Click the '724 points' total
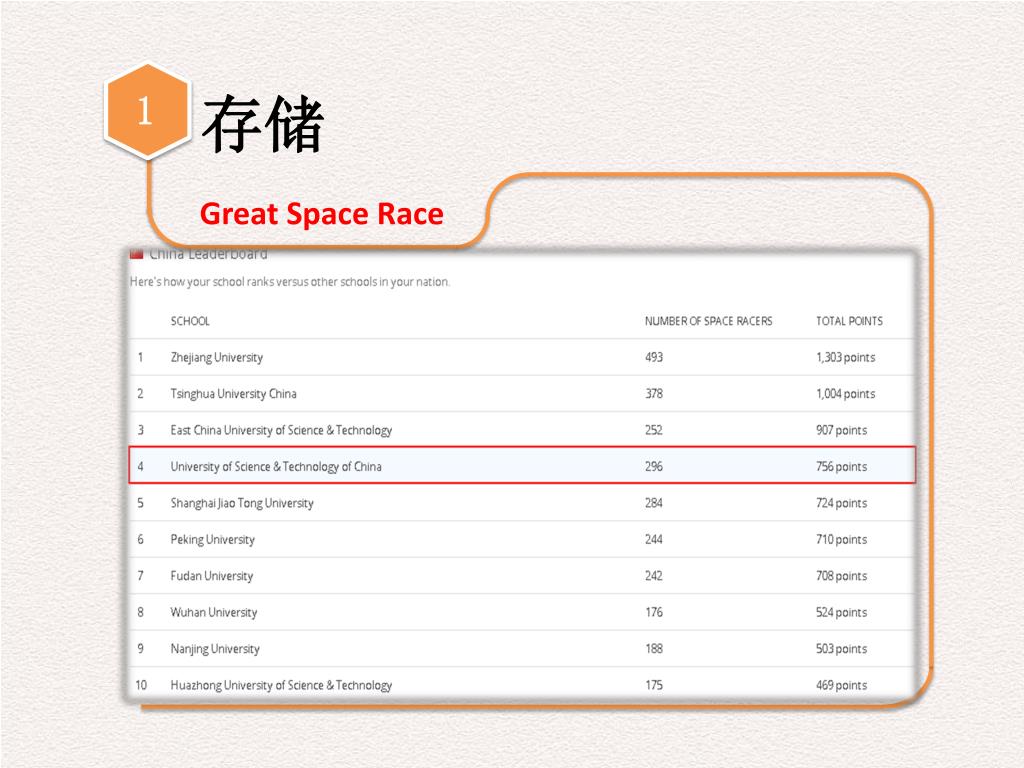Screen dimensions: 1024x768 pos(842,504)
